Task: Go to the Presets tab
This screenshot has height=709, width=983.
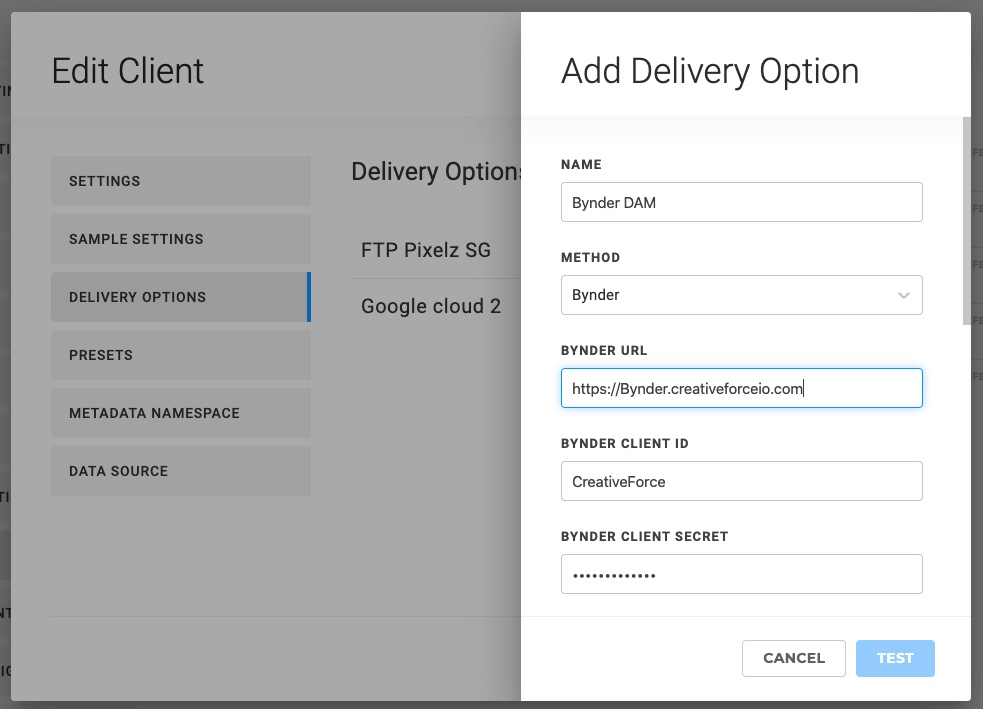Action: (181, 355)
